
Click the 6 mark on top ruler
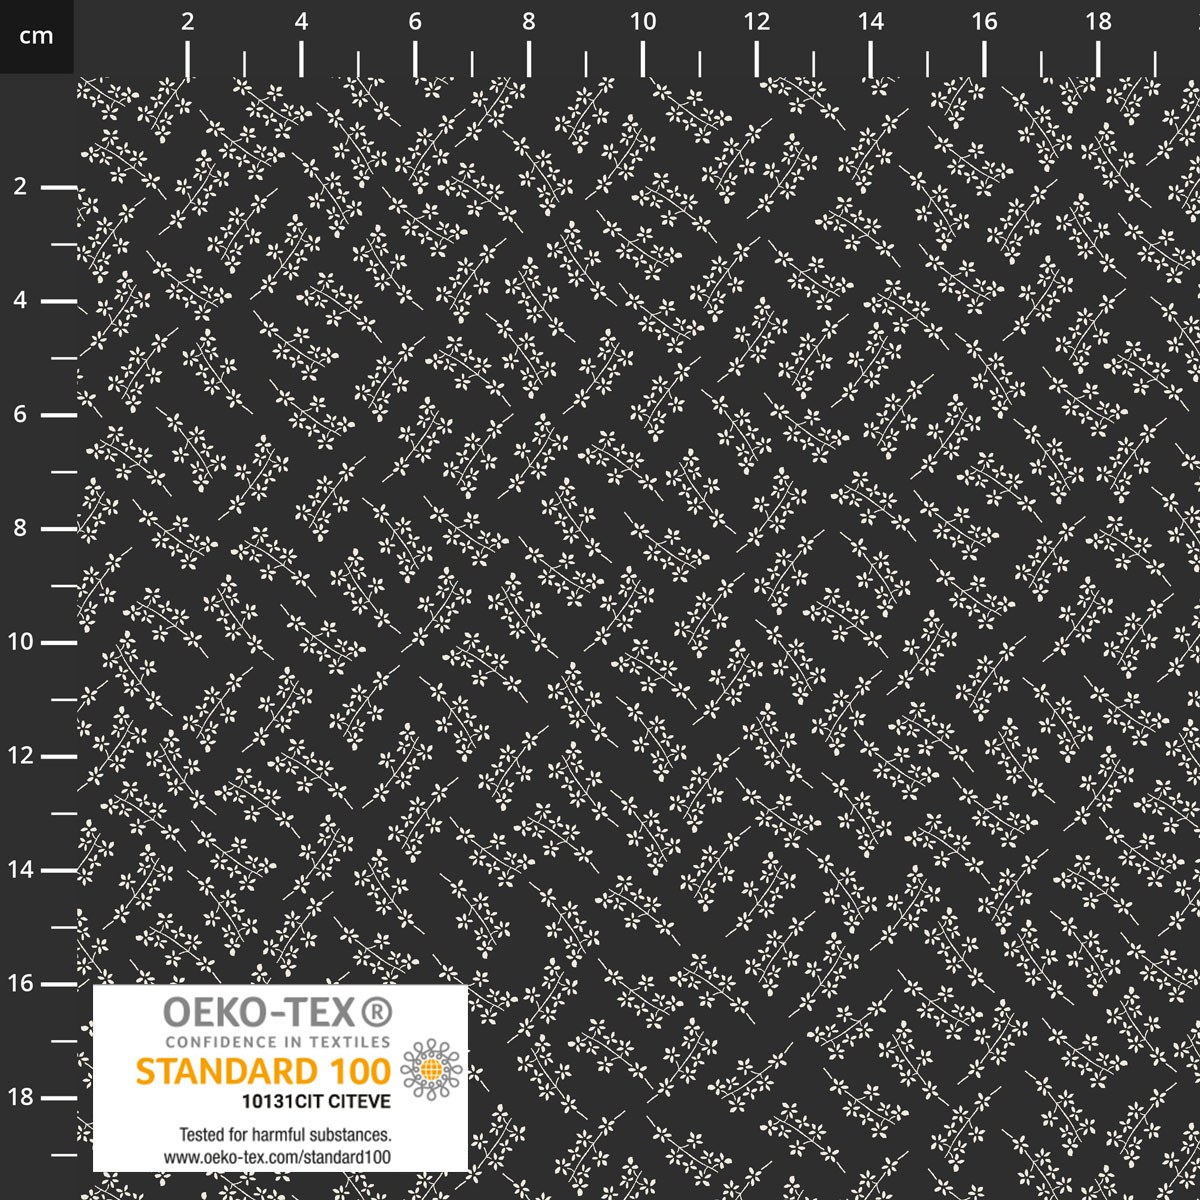tap(415, 22)
